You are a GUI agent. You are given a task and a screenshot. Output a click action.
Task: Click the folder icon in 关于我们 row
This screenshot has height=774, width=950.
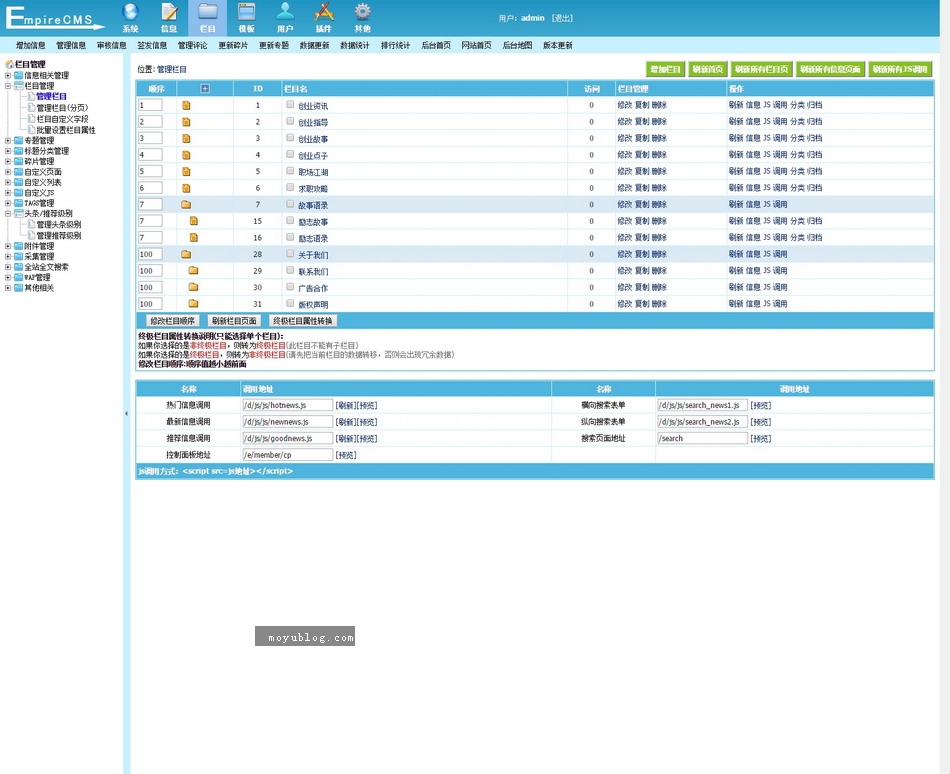coord(186,254)
